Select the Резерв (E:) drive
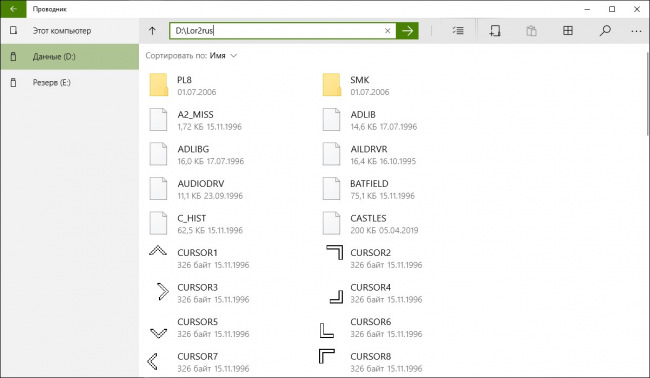This screenshot has width=650, height=378. [70, 82]
